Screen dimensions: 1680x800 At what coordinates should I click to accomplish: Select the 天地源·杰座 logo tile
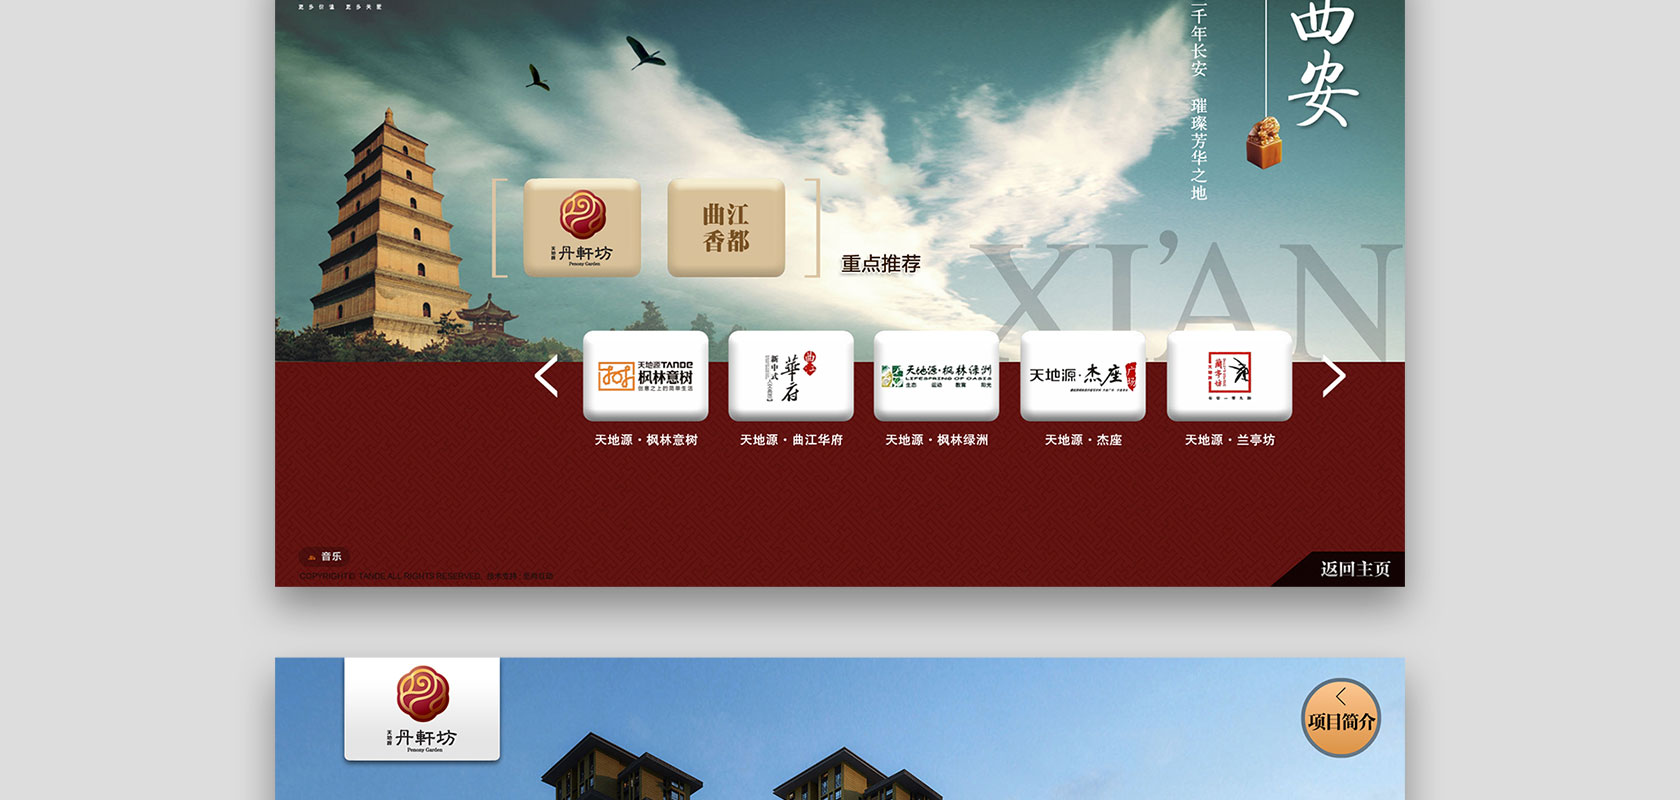[x=1082, y=376]
